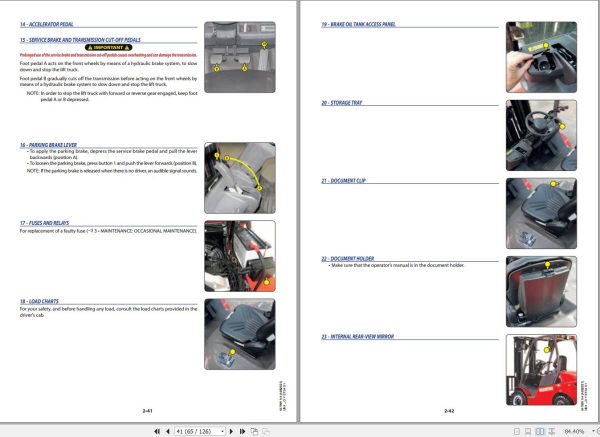
Task: Click the load charts seat photo on page 2-41
Action: click(240, 334)
